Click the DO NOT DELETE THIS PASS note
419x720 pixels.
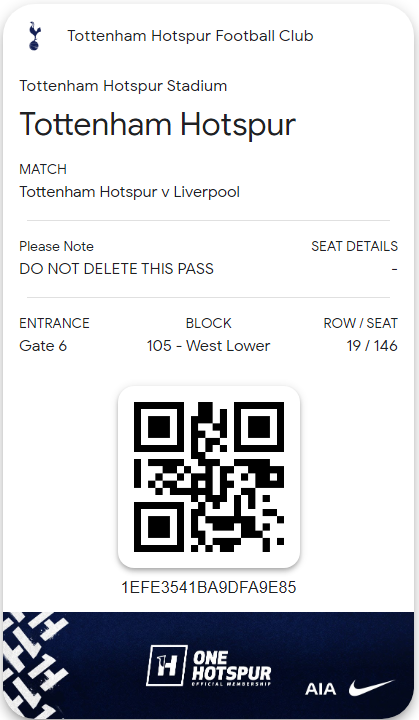[x=117, y=269]
